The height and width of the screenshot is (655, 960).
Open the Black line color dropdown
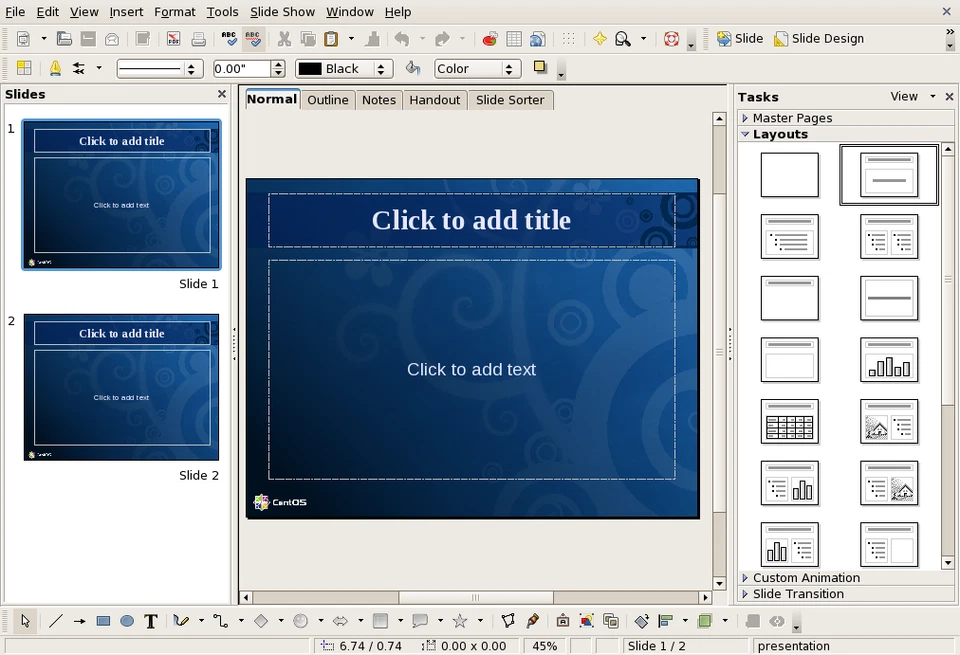(381, 69)
